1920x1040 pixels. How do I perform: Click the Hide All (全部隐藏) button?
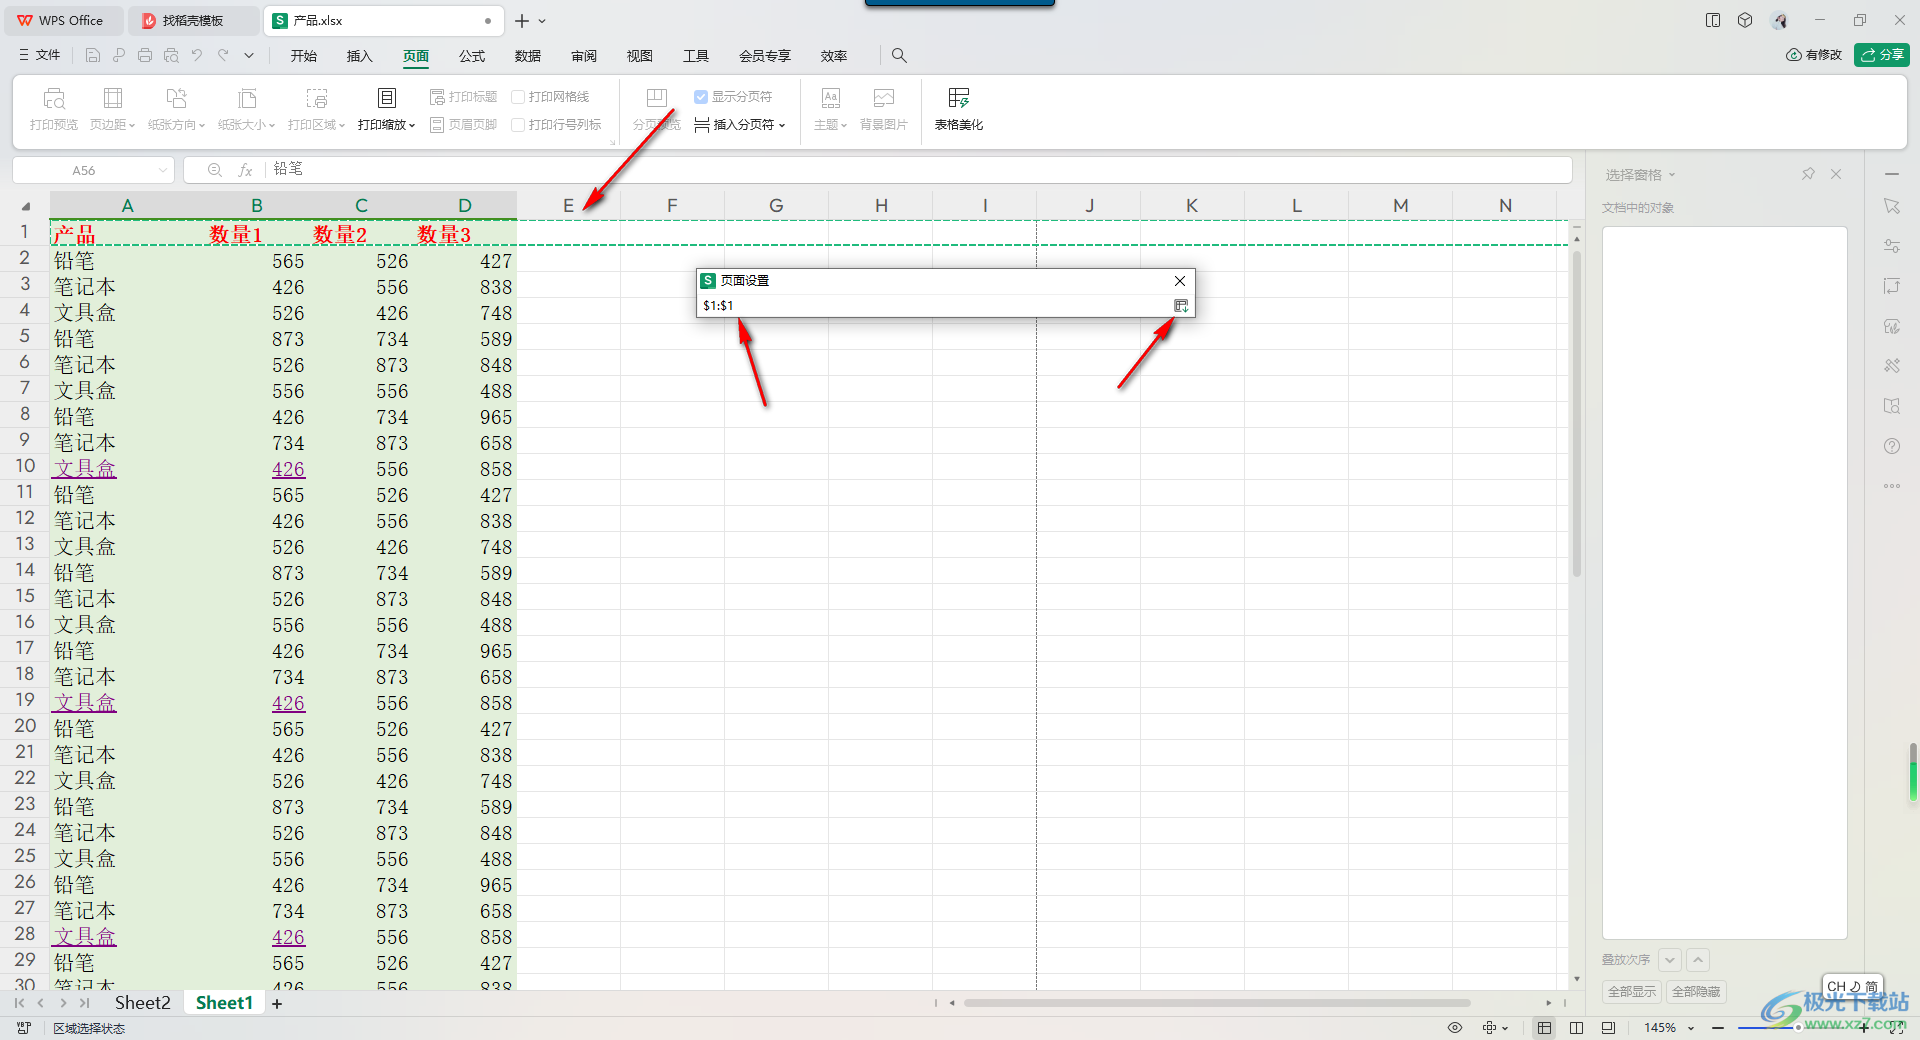point(1696,992)
